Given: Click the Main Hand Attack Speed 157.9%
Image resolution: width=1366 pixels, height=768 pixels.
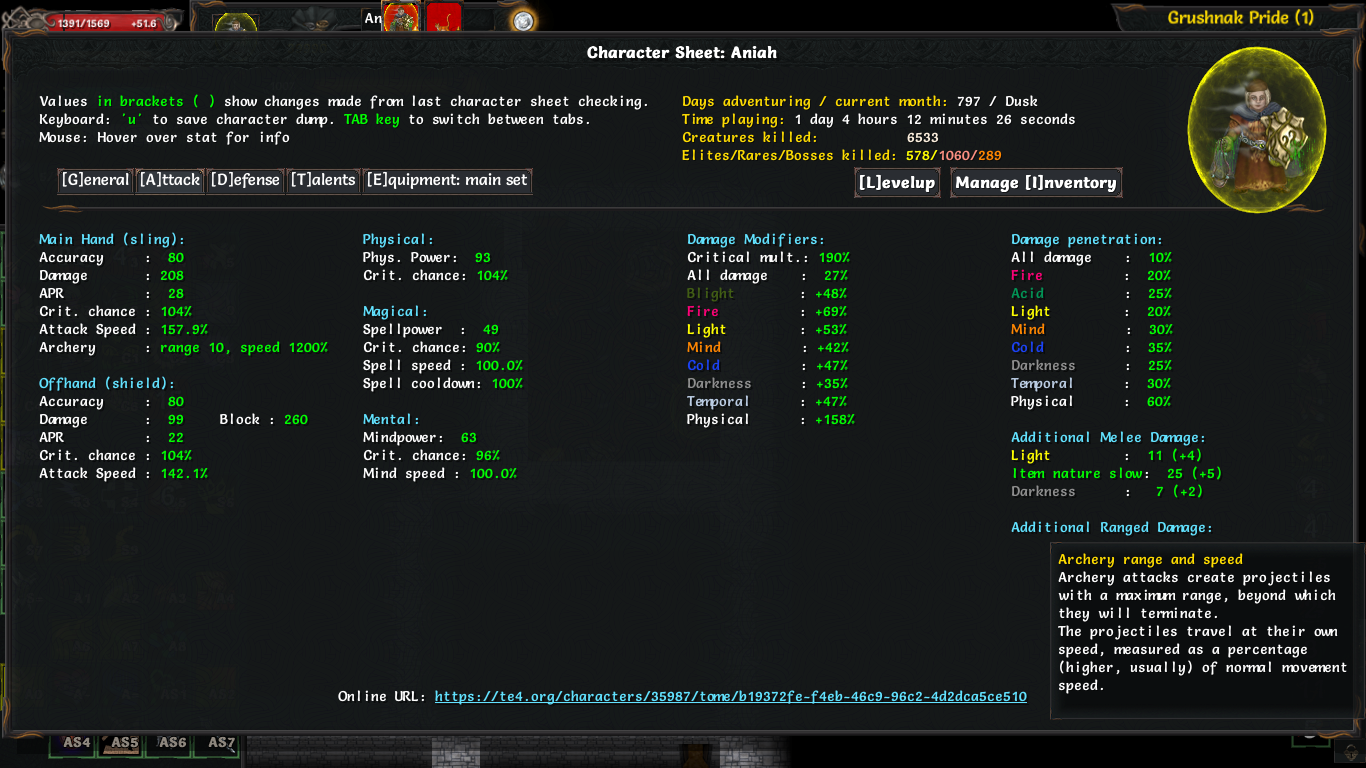Looking at the screenshot, I should pyautogui.click(x=123, y=329).
